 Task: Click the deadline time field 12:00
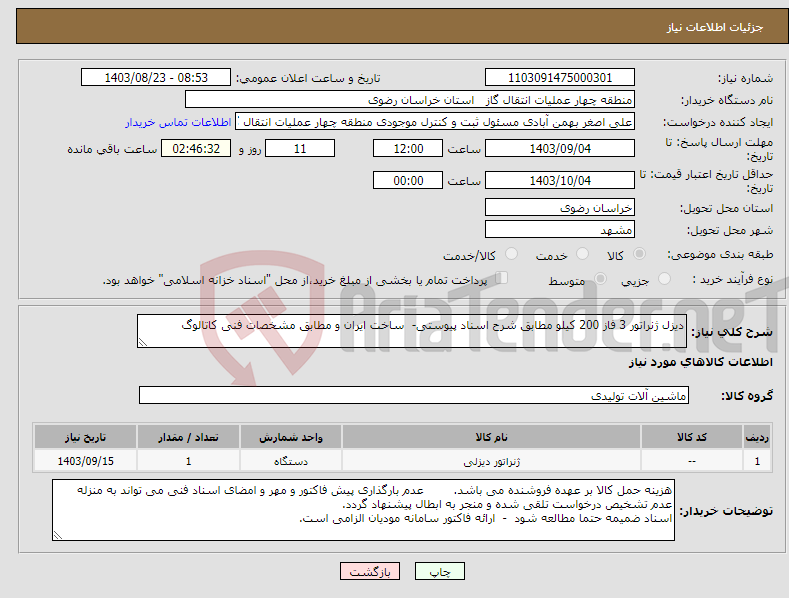(408, 148)
